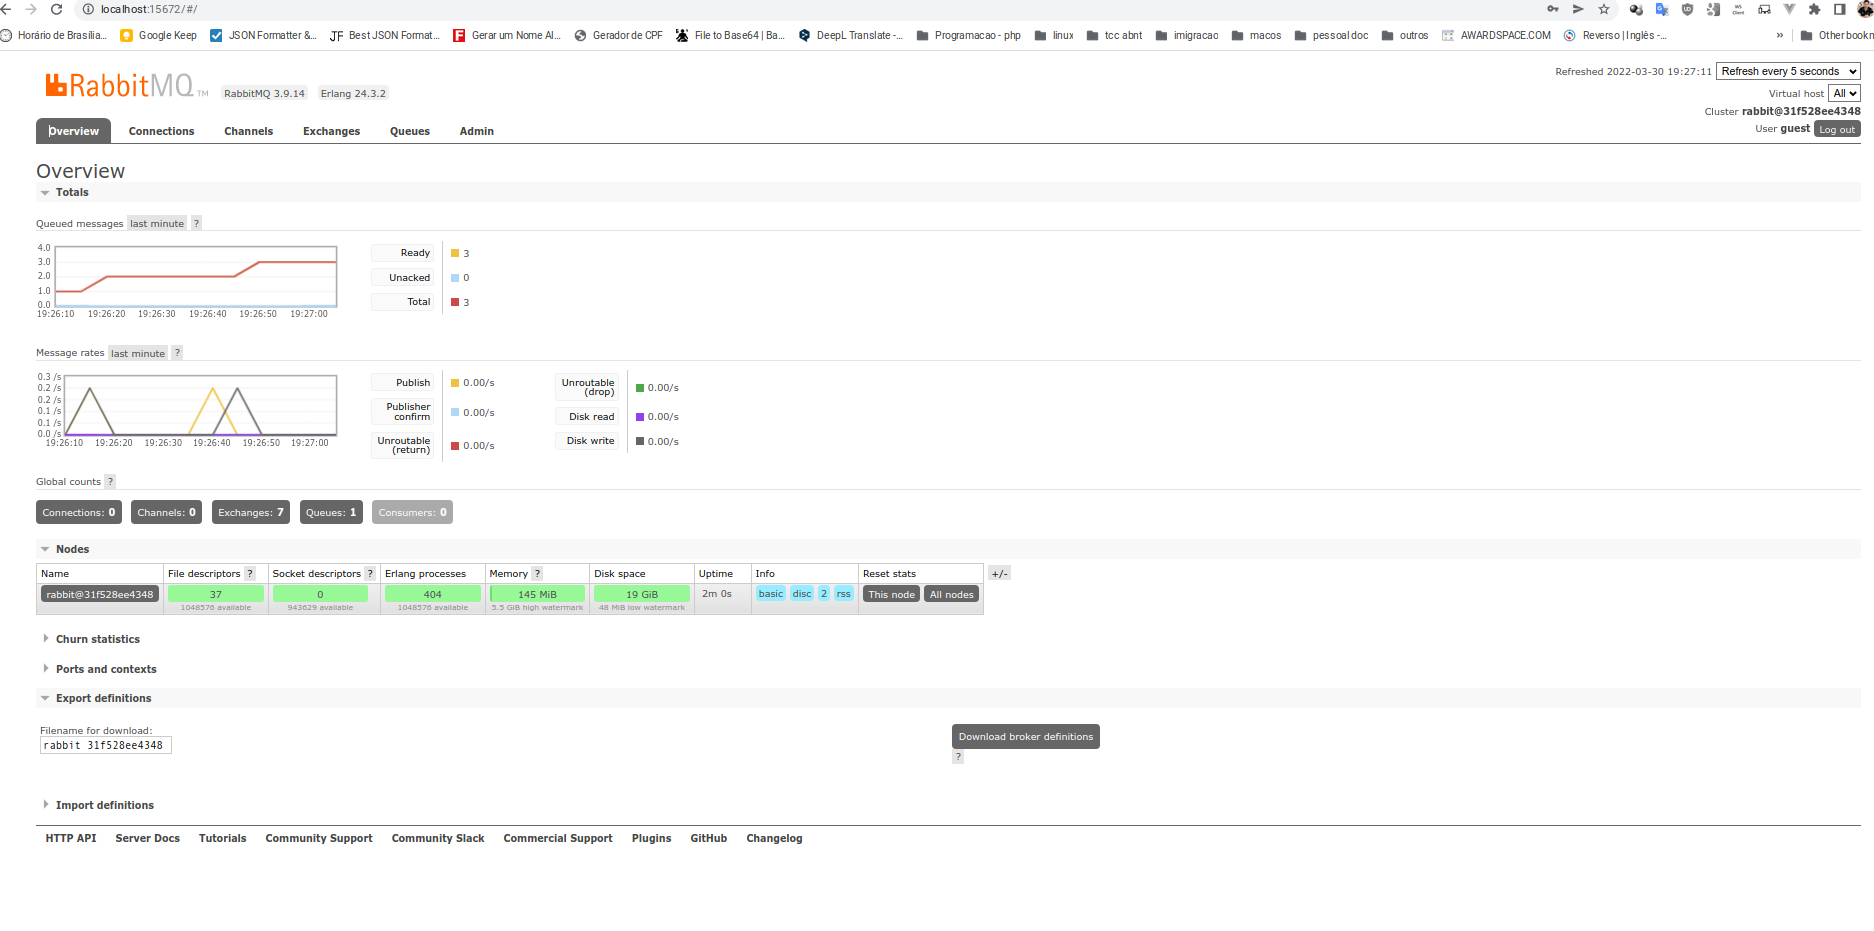The image size is (1874, 931).
Task: Click the Disk read purple swatch
Action: [x=640, y=416]
